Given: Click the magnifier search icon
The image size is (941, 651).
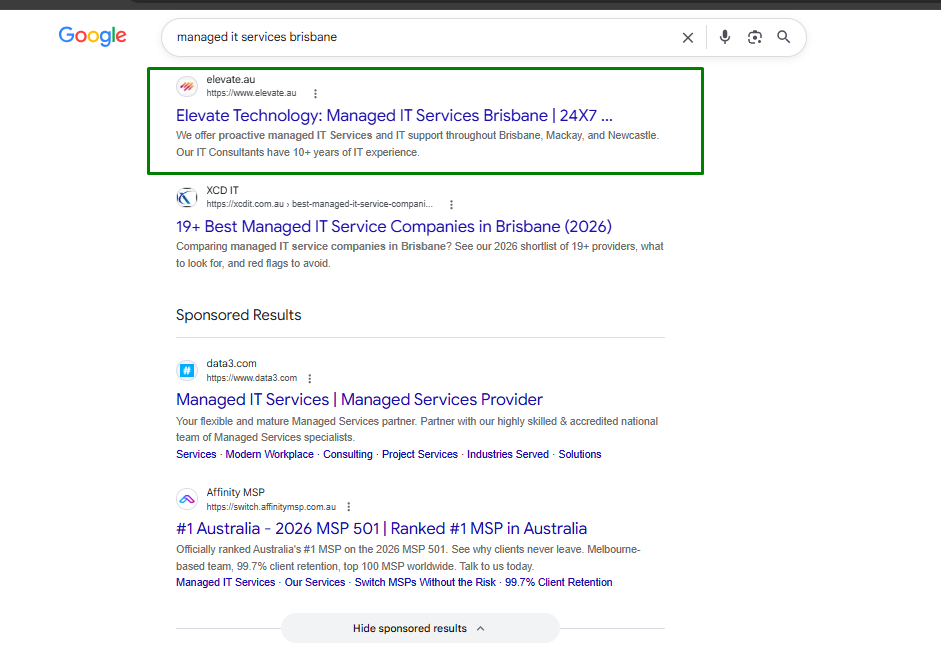Looking at the screenshot, I should [783, 37].
